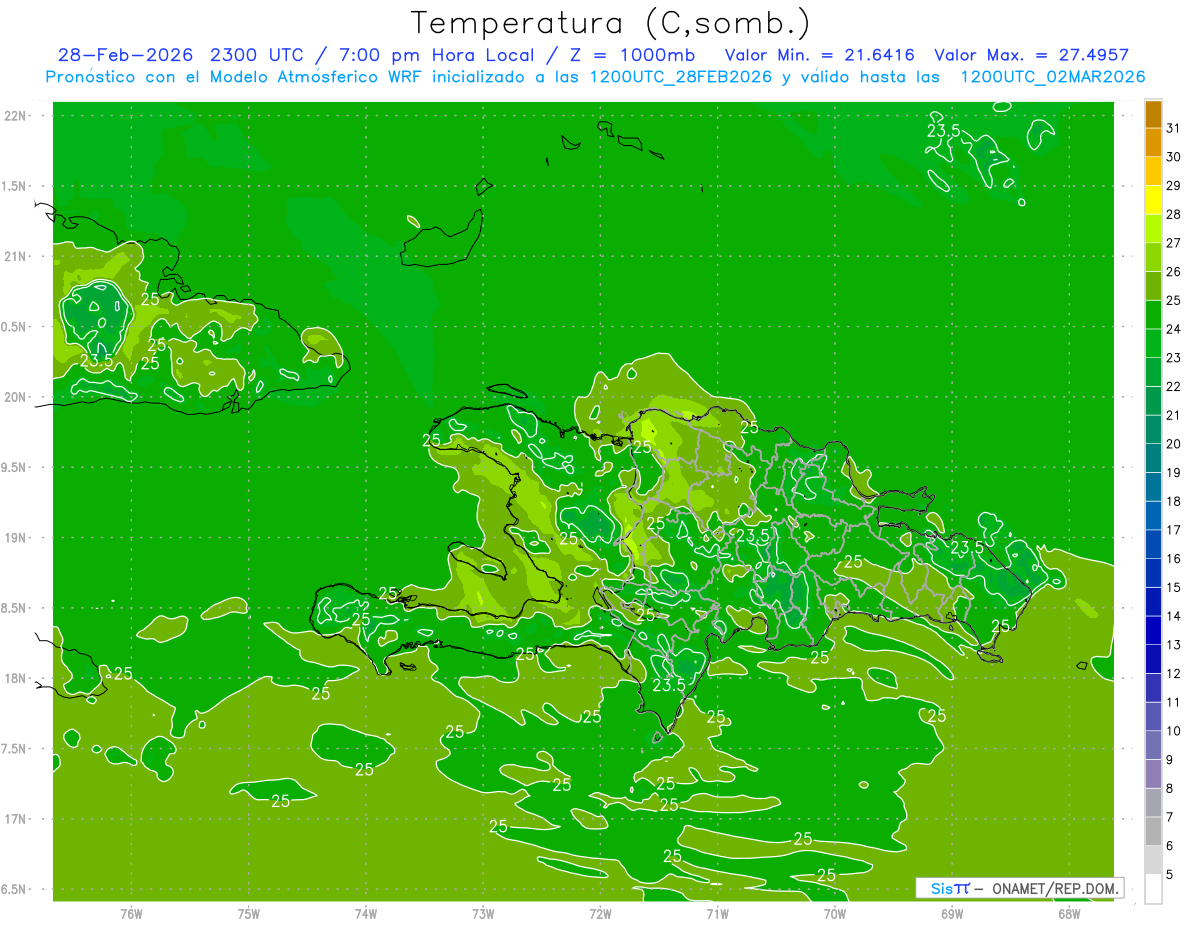Click the "69W" longitude axis label
The image size is (1200, 927).
tap(952, 913)
